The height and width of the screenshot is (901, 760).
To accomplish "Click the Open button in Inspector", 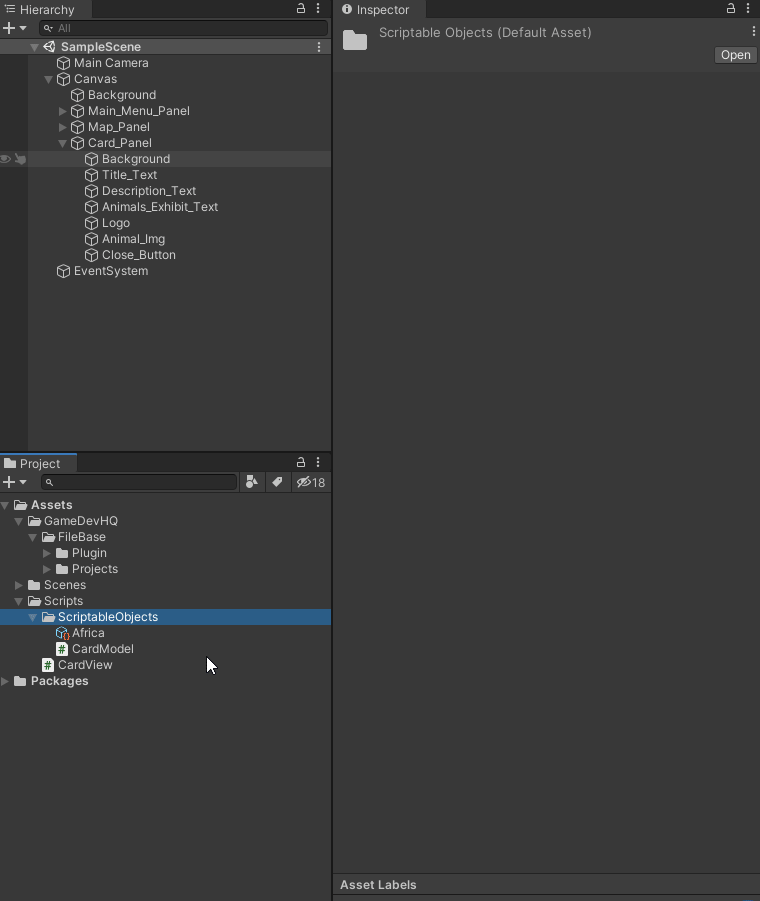I will (x=735, y=55).
